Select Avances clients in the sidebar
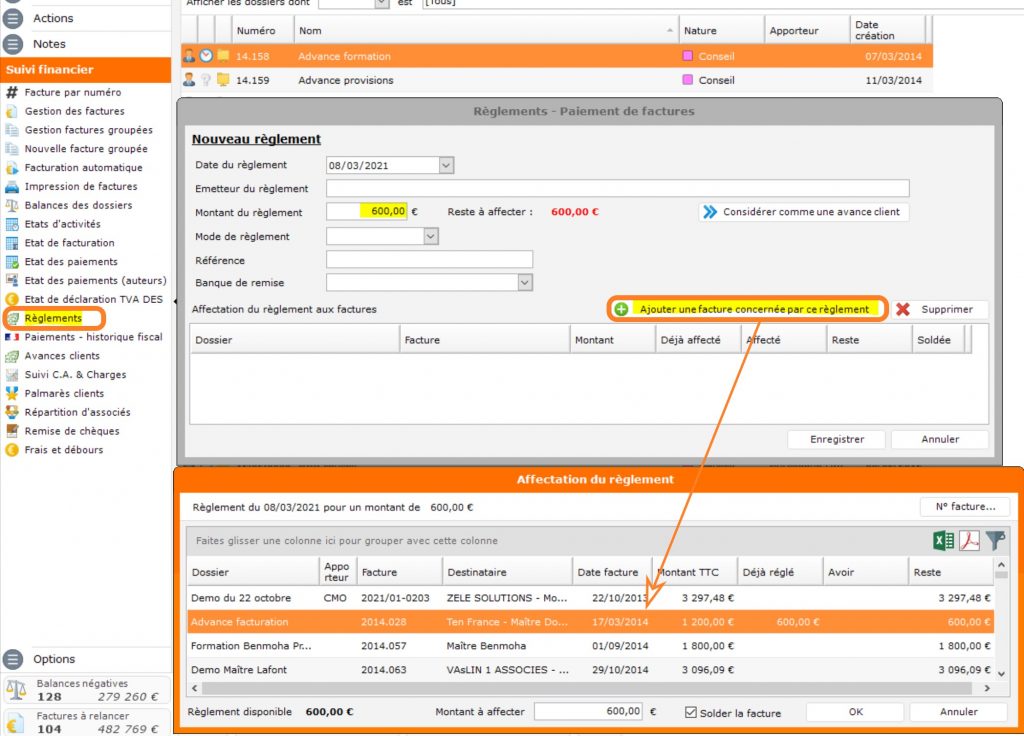 pos(62,356)
